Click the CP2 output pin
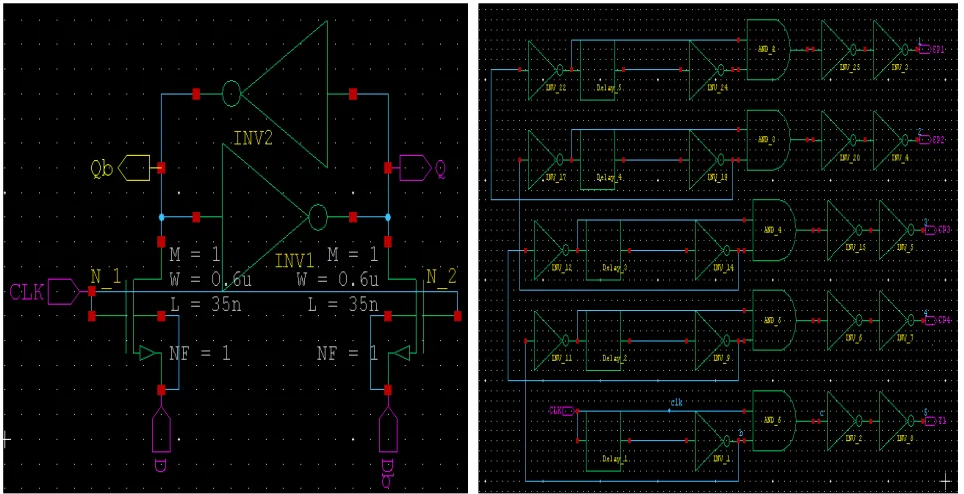This screenshot has width=964, height=494. pyautogui.click(x=925, y=140)
